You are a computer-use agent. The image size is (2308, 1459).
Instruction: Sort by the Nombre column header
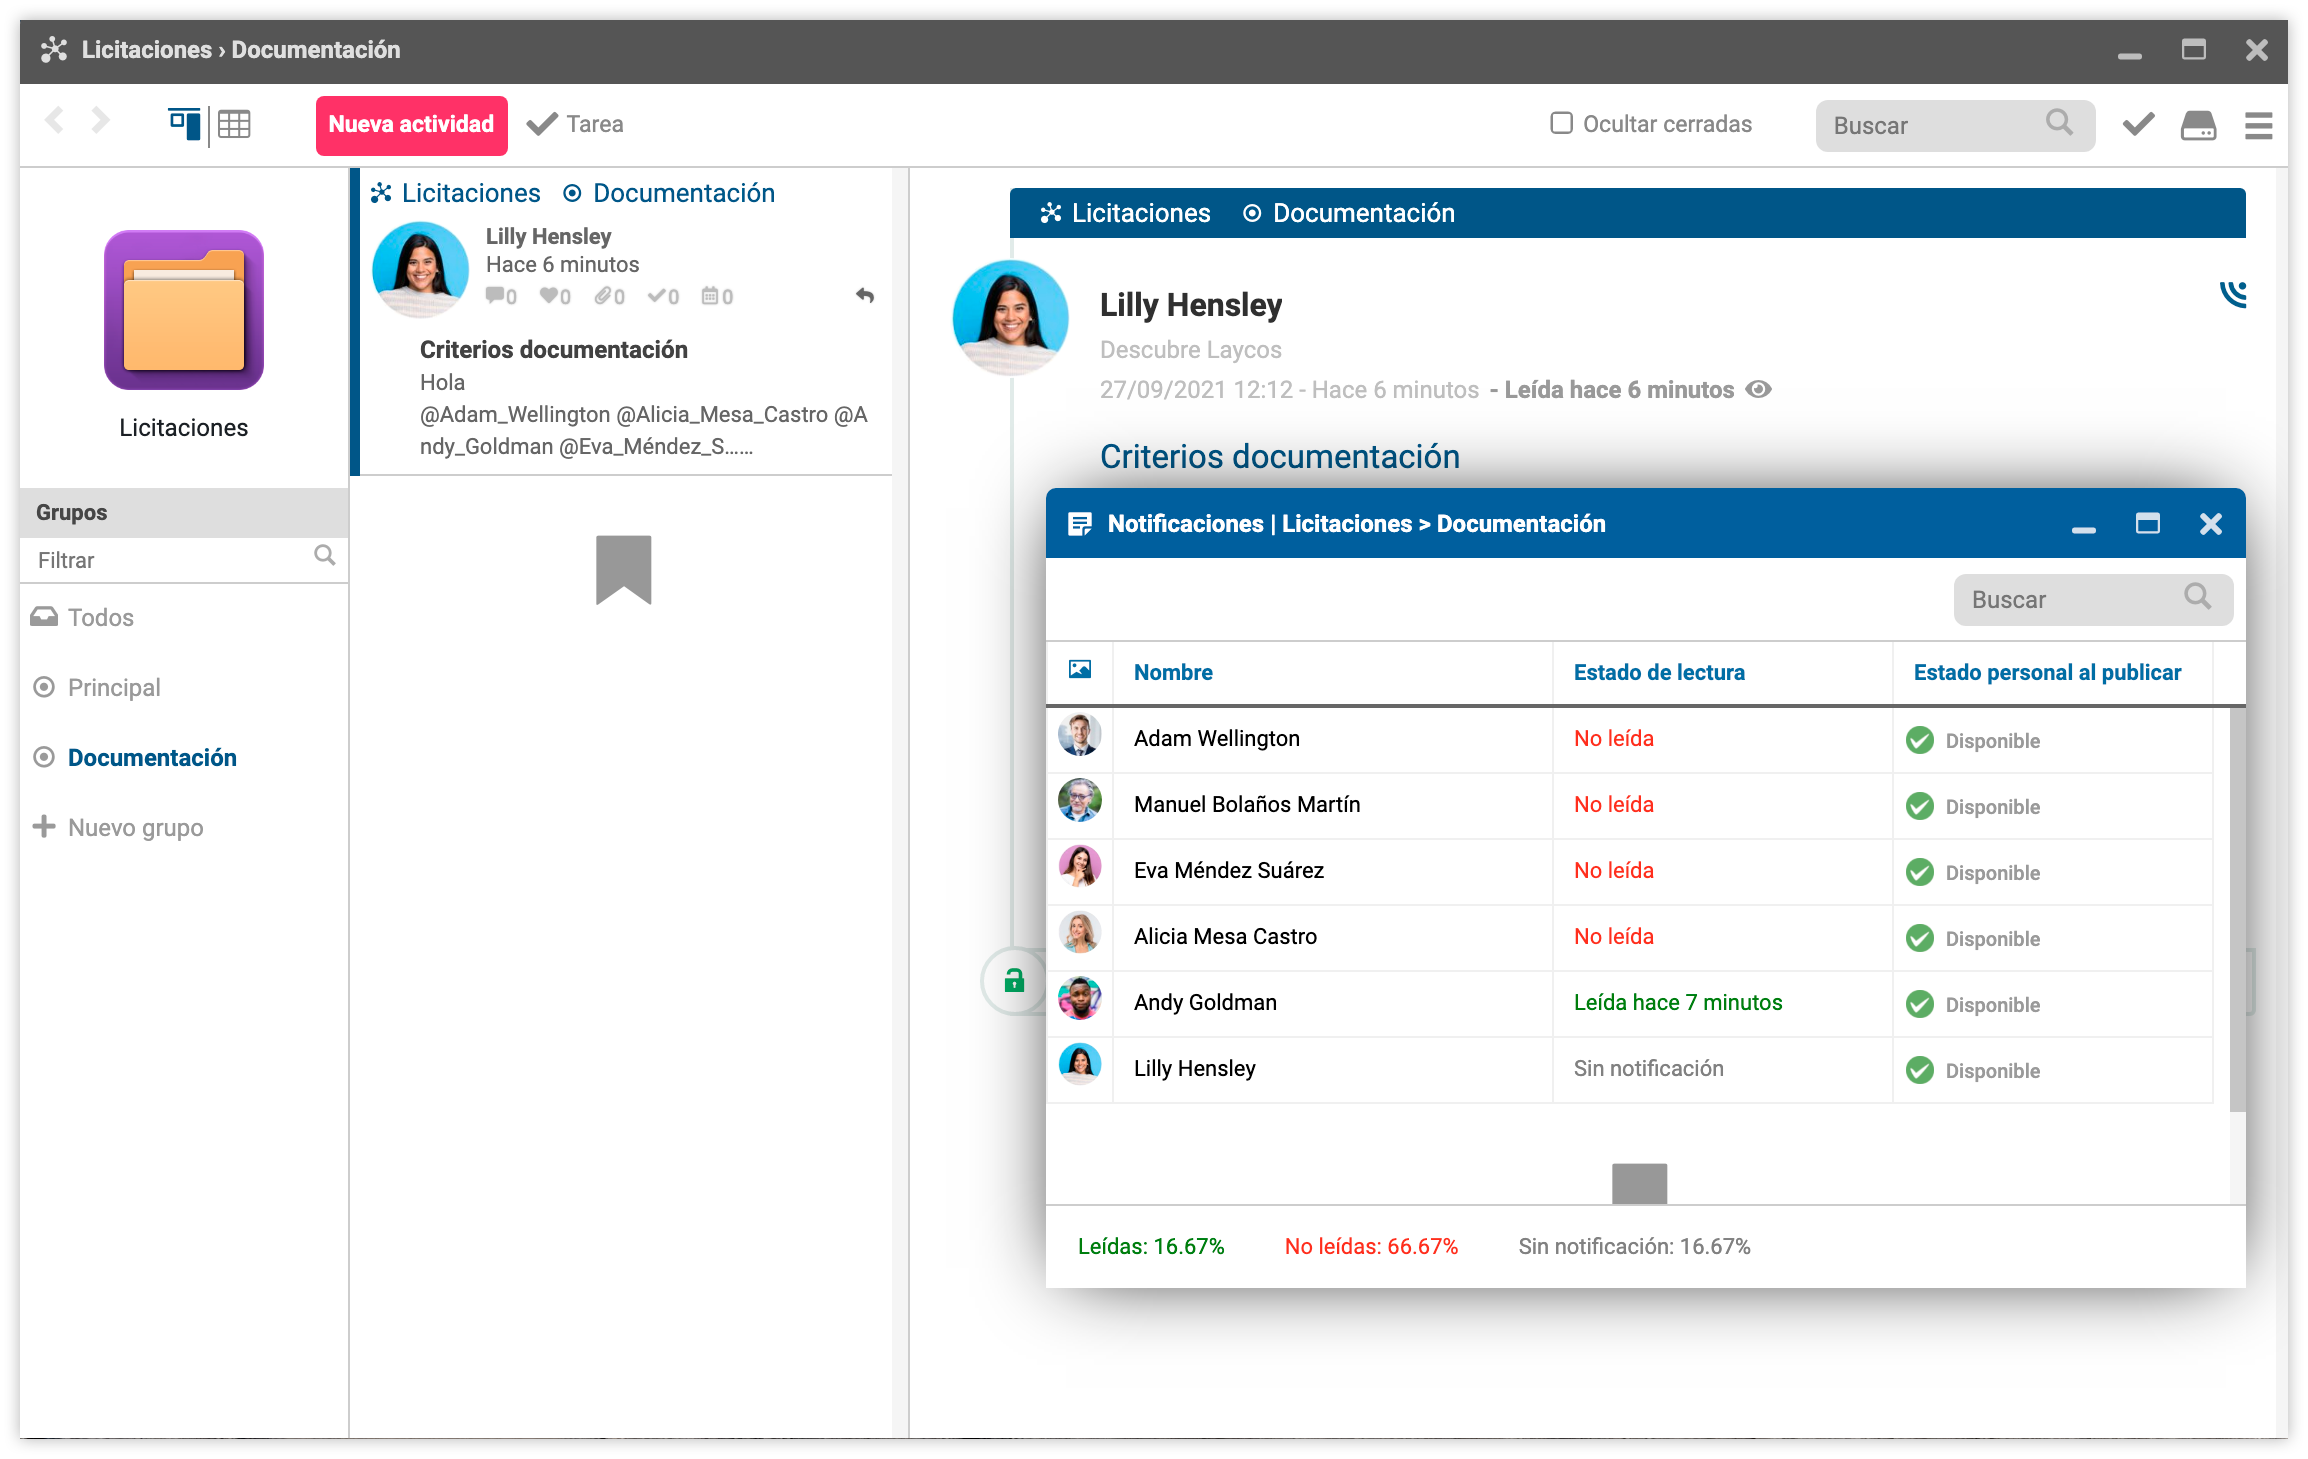(x=1173, y=672)
